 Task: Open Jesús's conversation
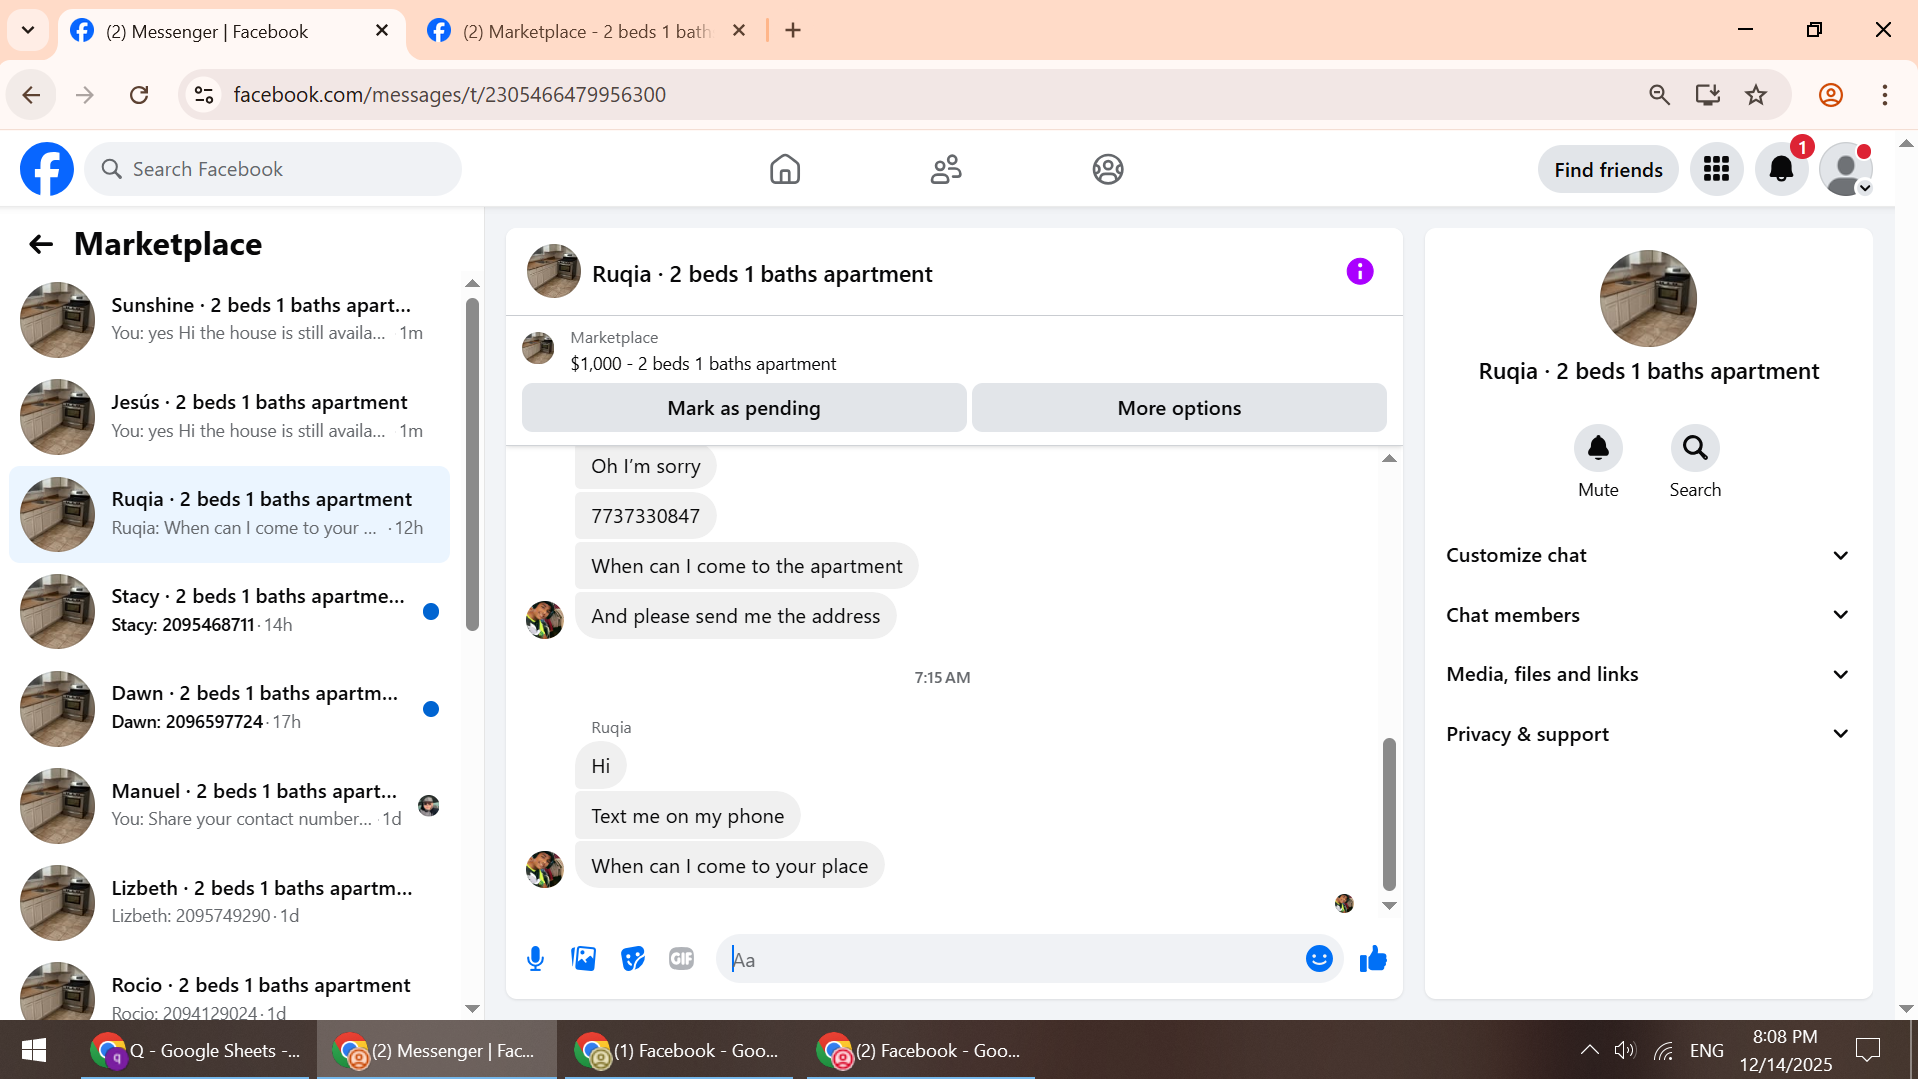click(x=230, y=417)
